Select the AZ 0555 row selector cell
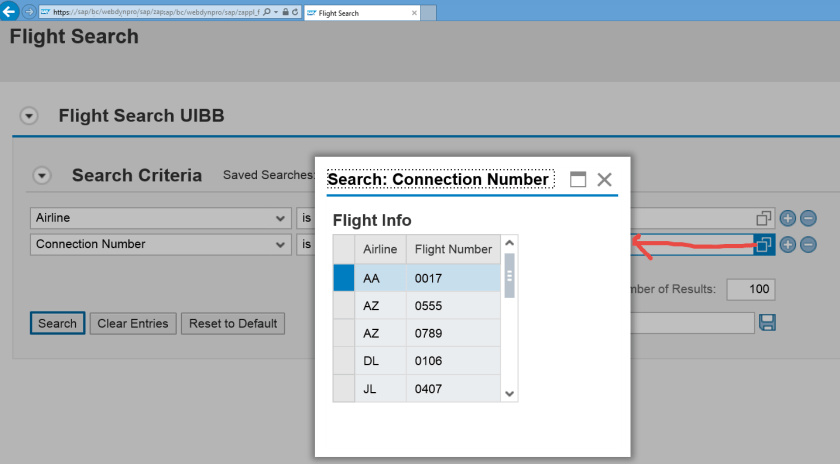 tap(343, 305)
